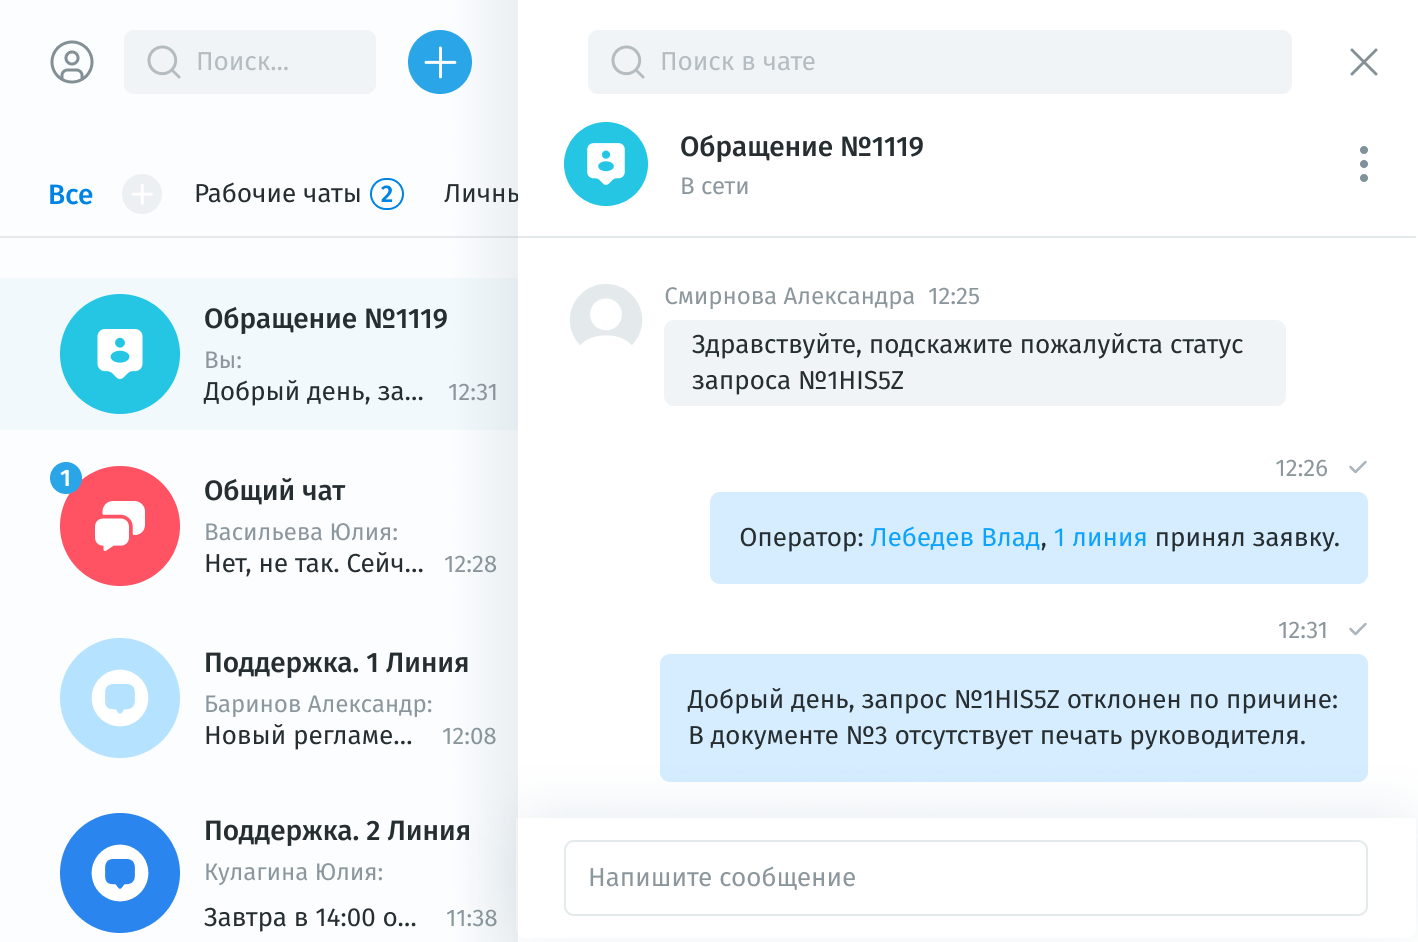This screenshot has height=942, width=1418.
Task: Click the Добрый день, за... preview text
Action: [314, 392]
